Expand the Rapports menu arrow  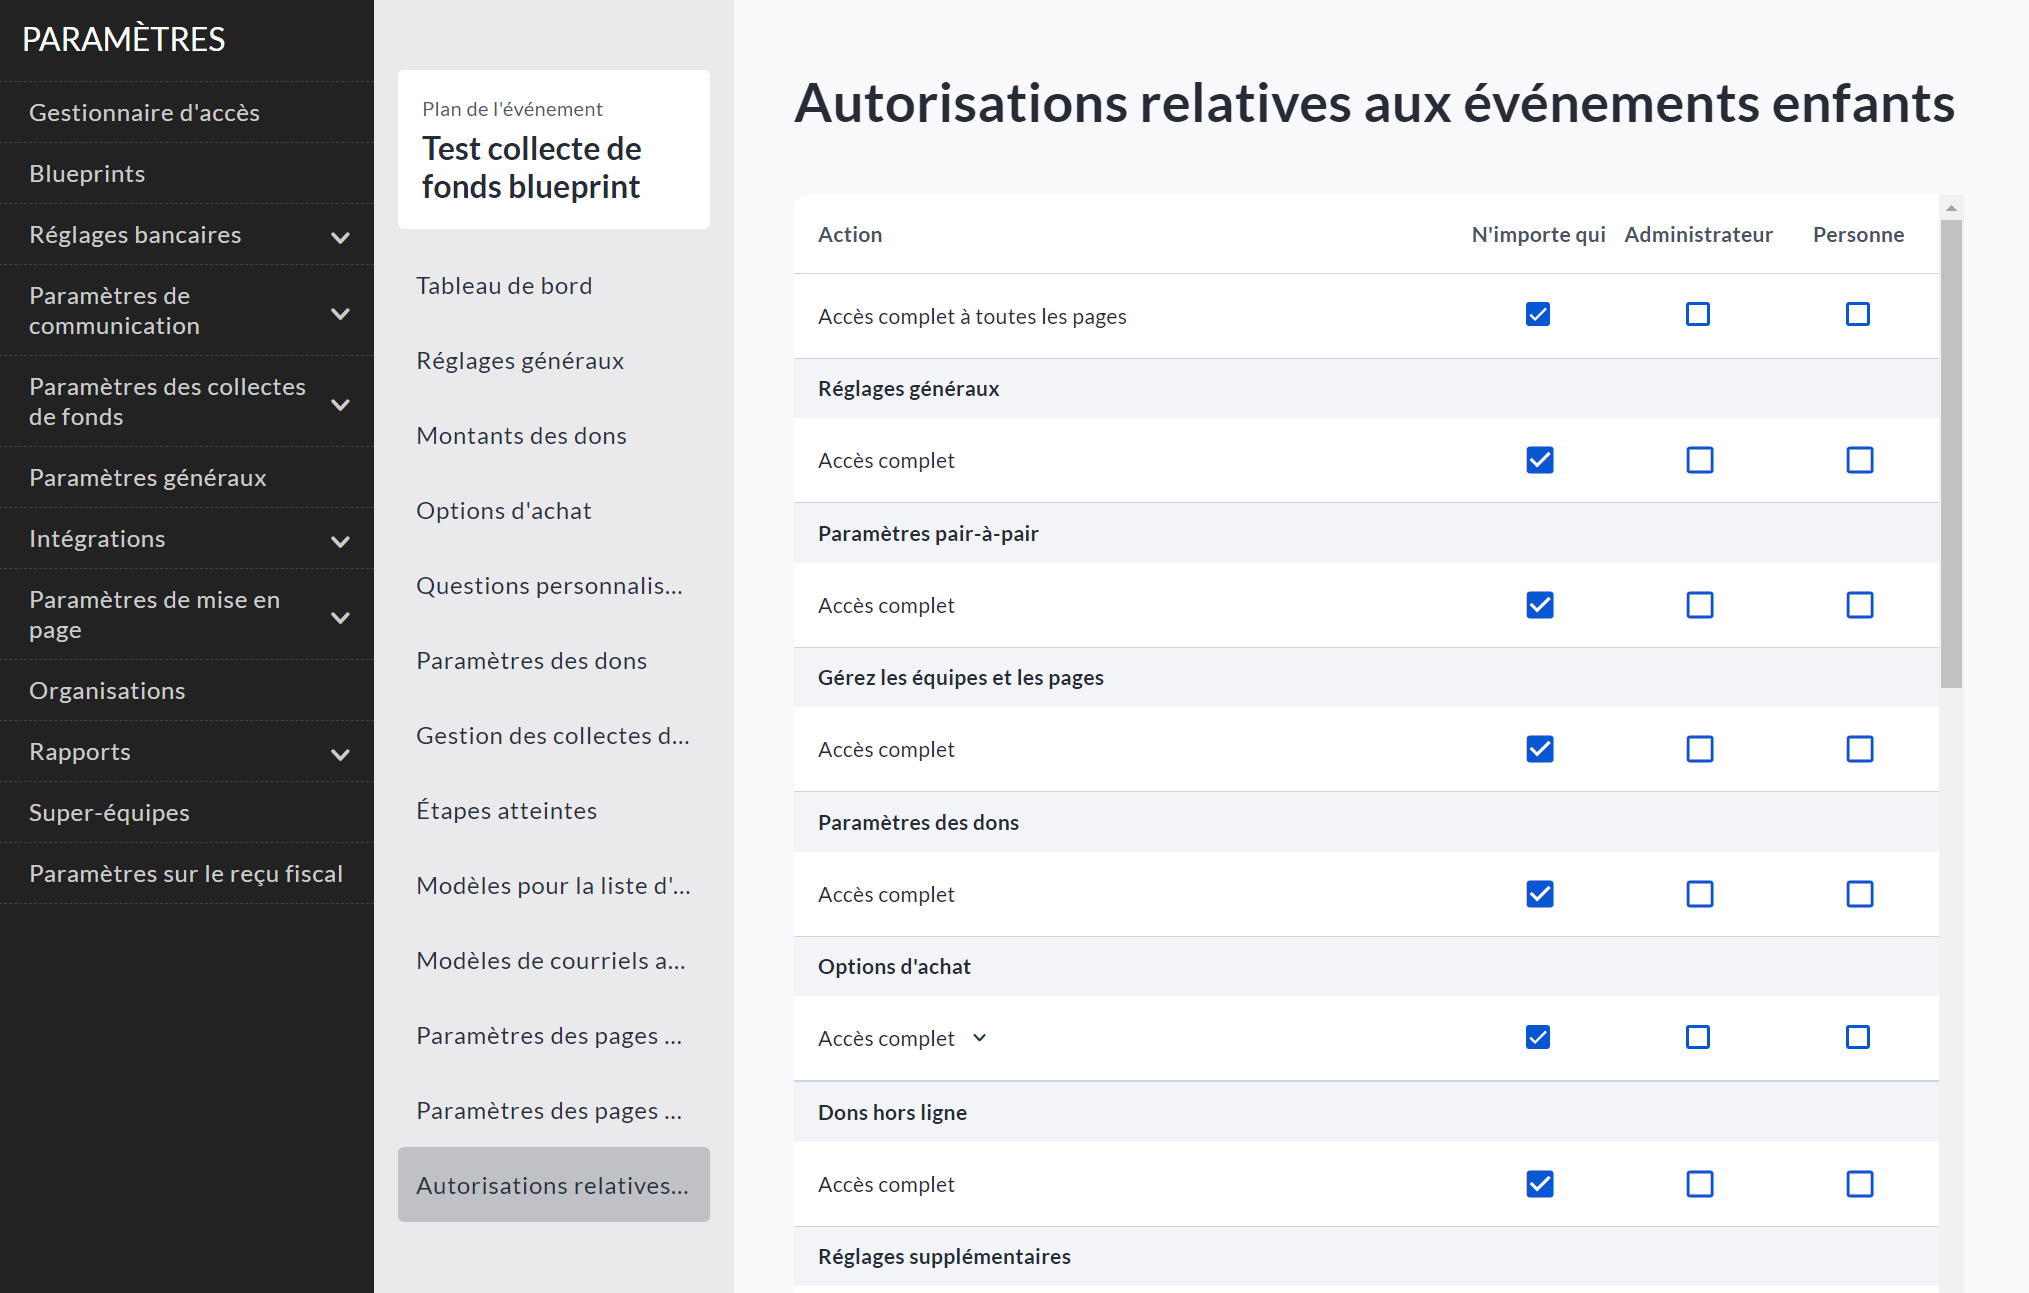(x=340, y=754)
